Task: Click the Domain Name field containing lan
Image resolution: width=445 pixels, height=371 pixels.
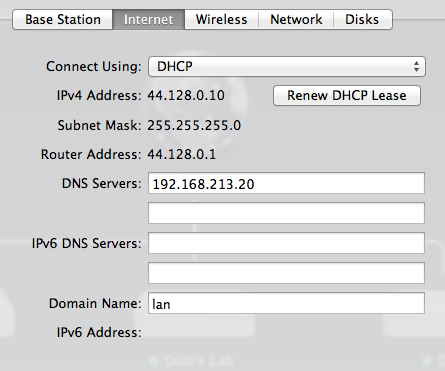Action: pyautogui.click(x=286, y=303)
